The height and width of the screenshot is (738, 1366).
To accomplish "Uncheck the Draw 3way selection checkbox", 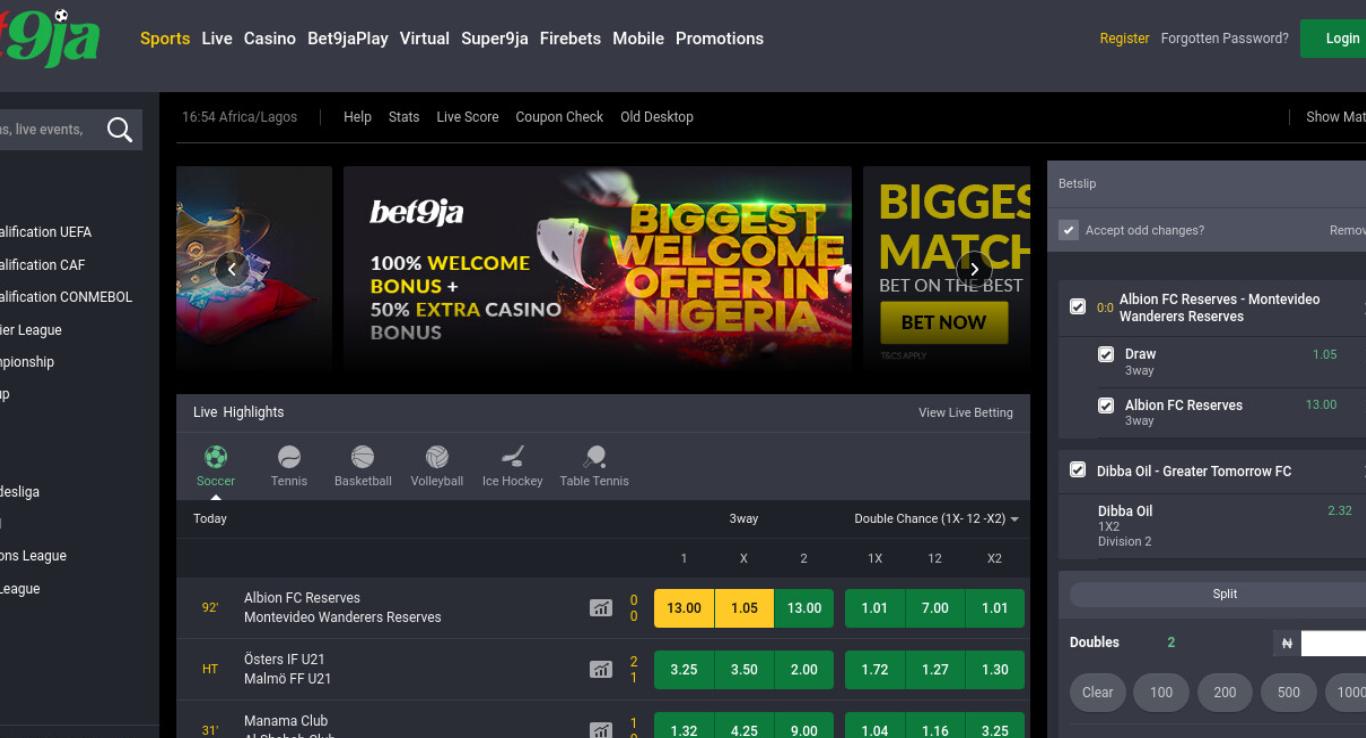I will coord(1106,354).
